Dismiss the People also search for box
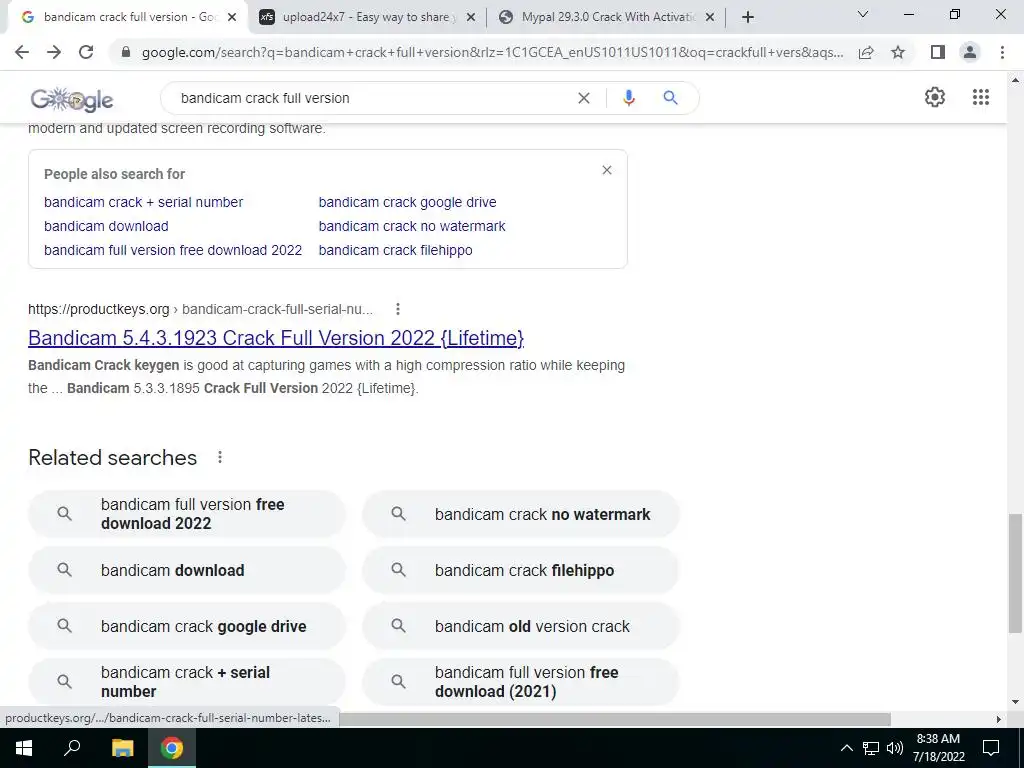This screenshot has width=1024, height=768. coord(607,170)
